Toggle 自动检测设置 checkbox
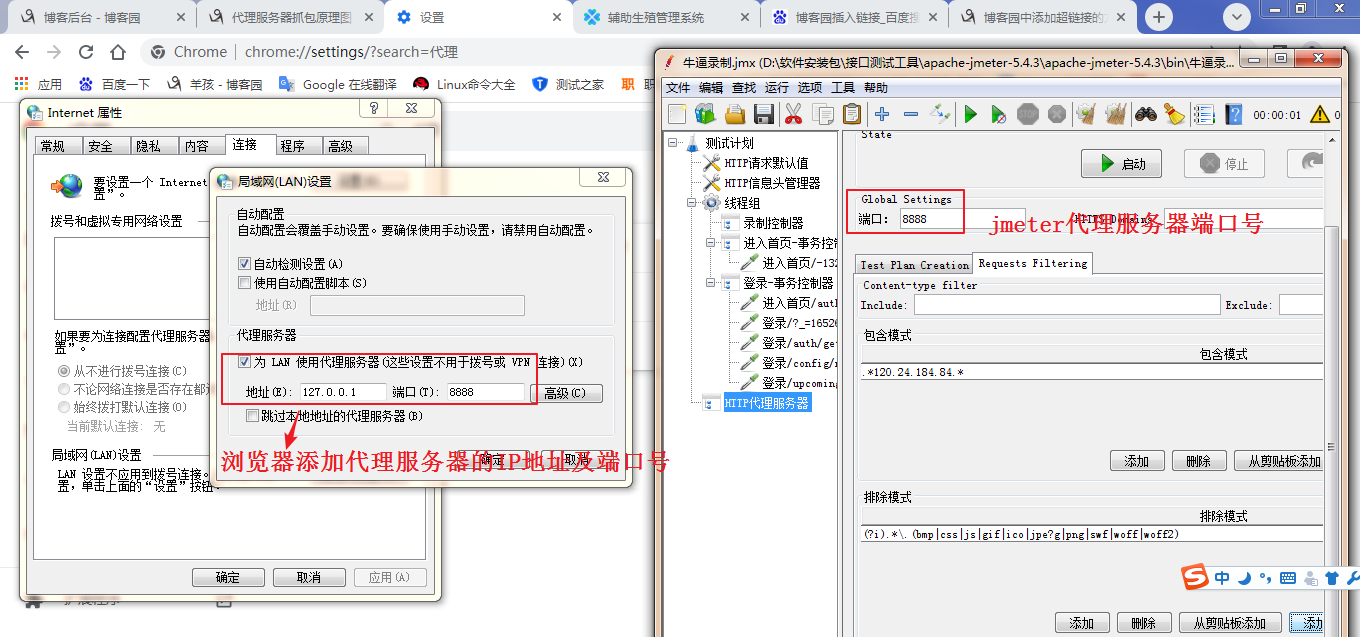Viewport: 1360px width, 637px height. click(x=244, y=264)
